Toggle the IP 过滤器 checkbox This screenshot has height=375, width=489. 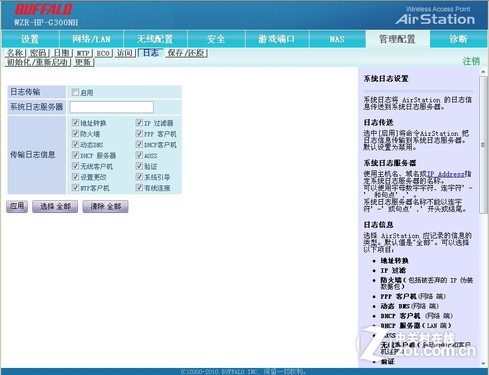tap(139, 123)
